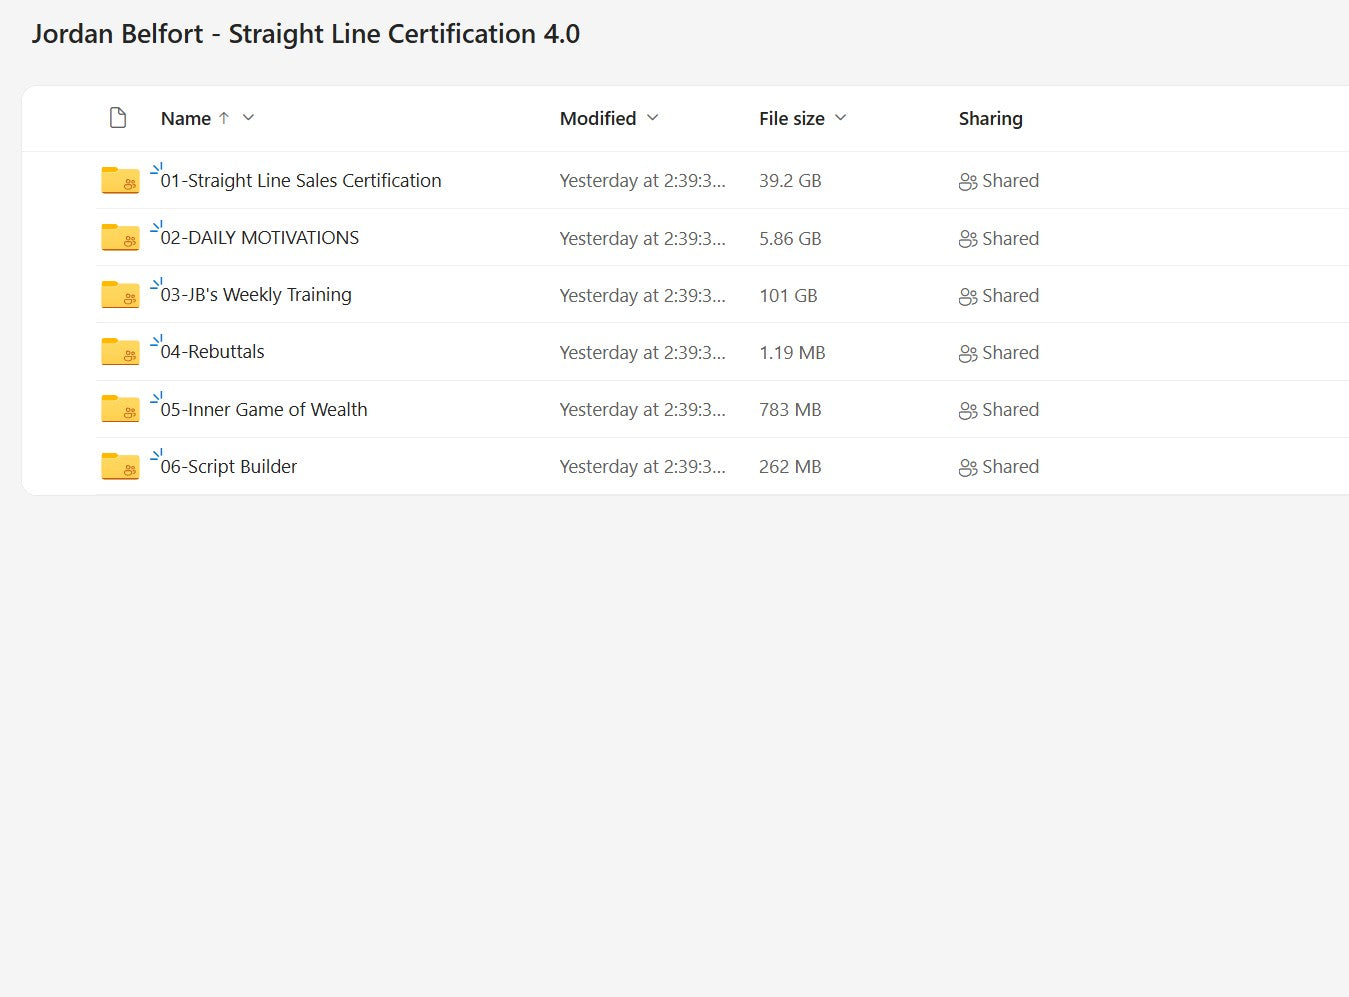Click the shared people icon for 04-Rebuttals
The image size is (1349, 997).
967,353
